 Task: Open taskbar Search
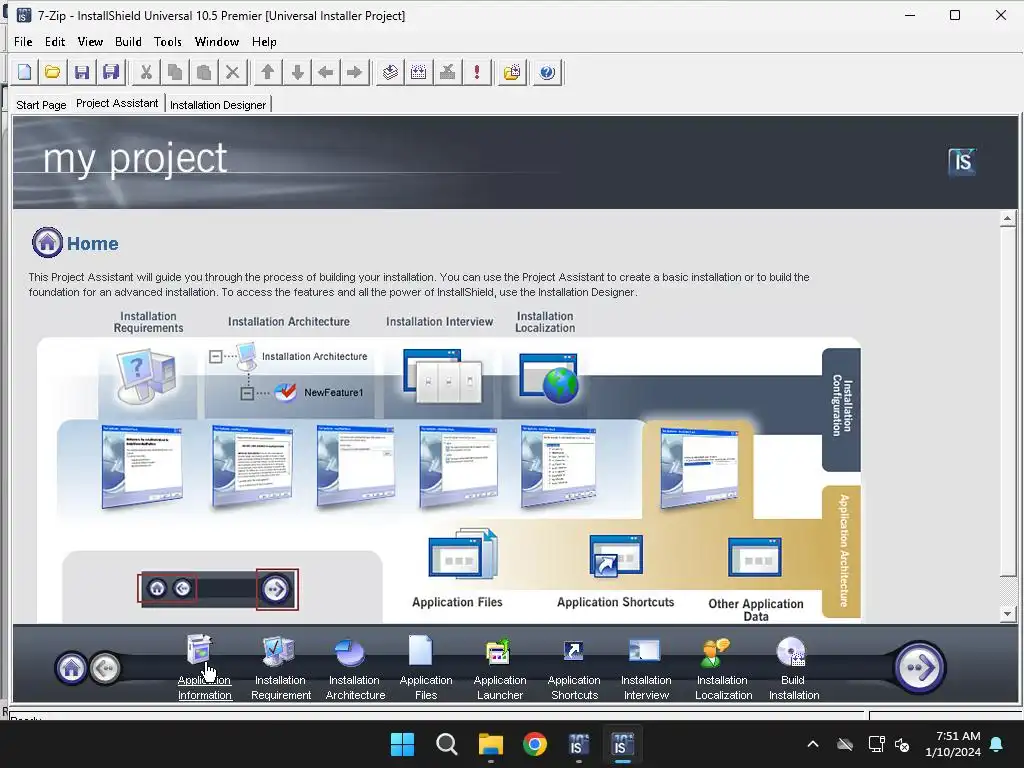[447, 744]
